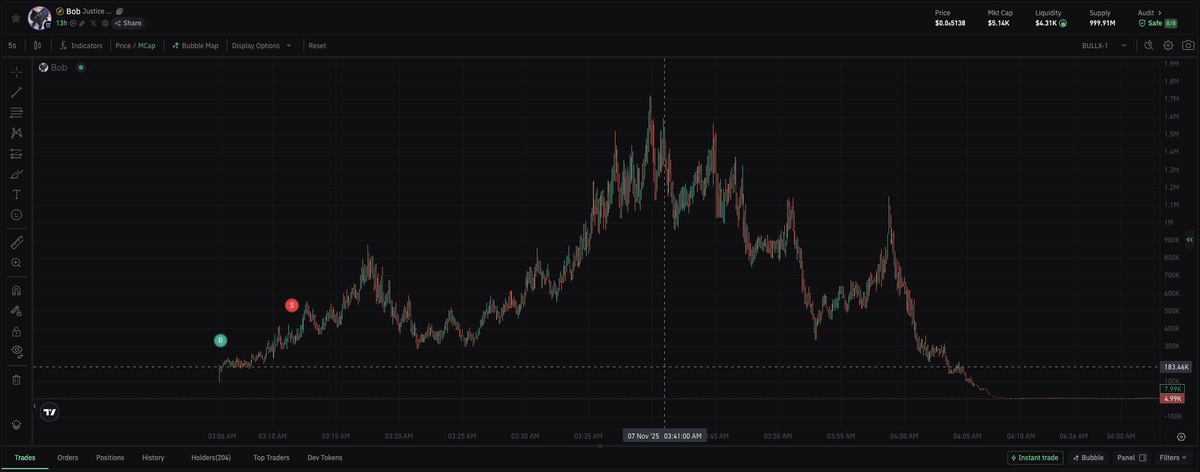
Task: Select the crosshair cursor tool
Action: point(16,72)
